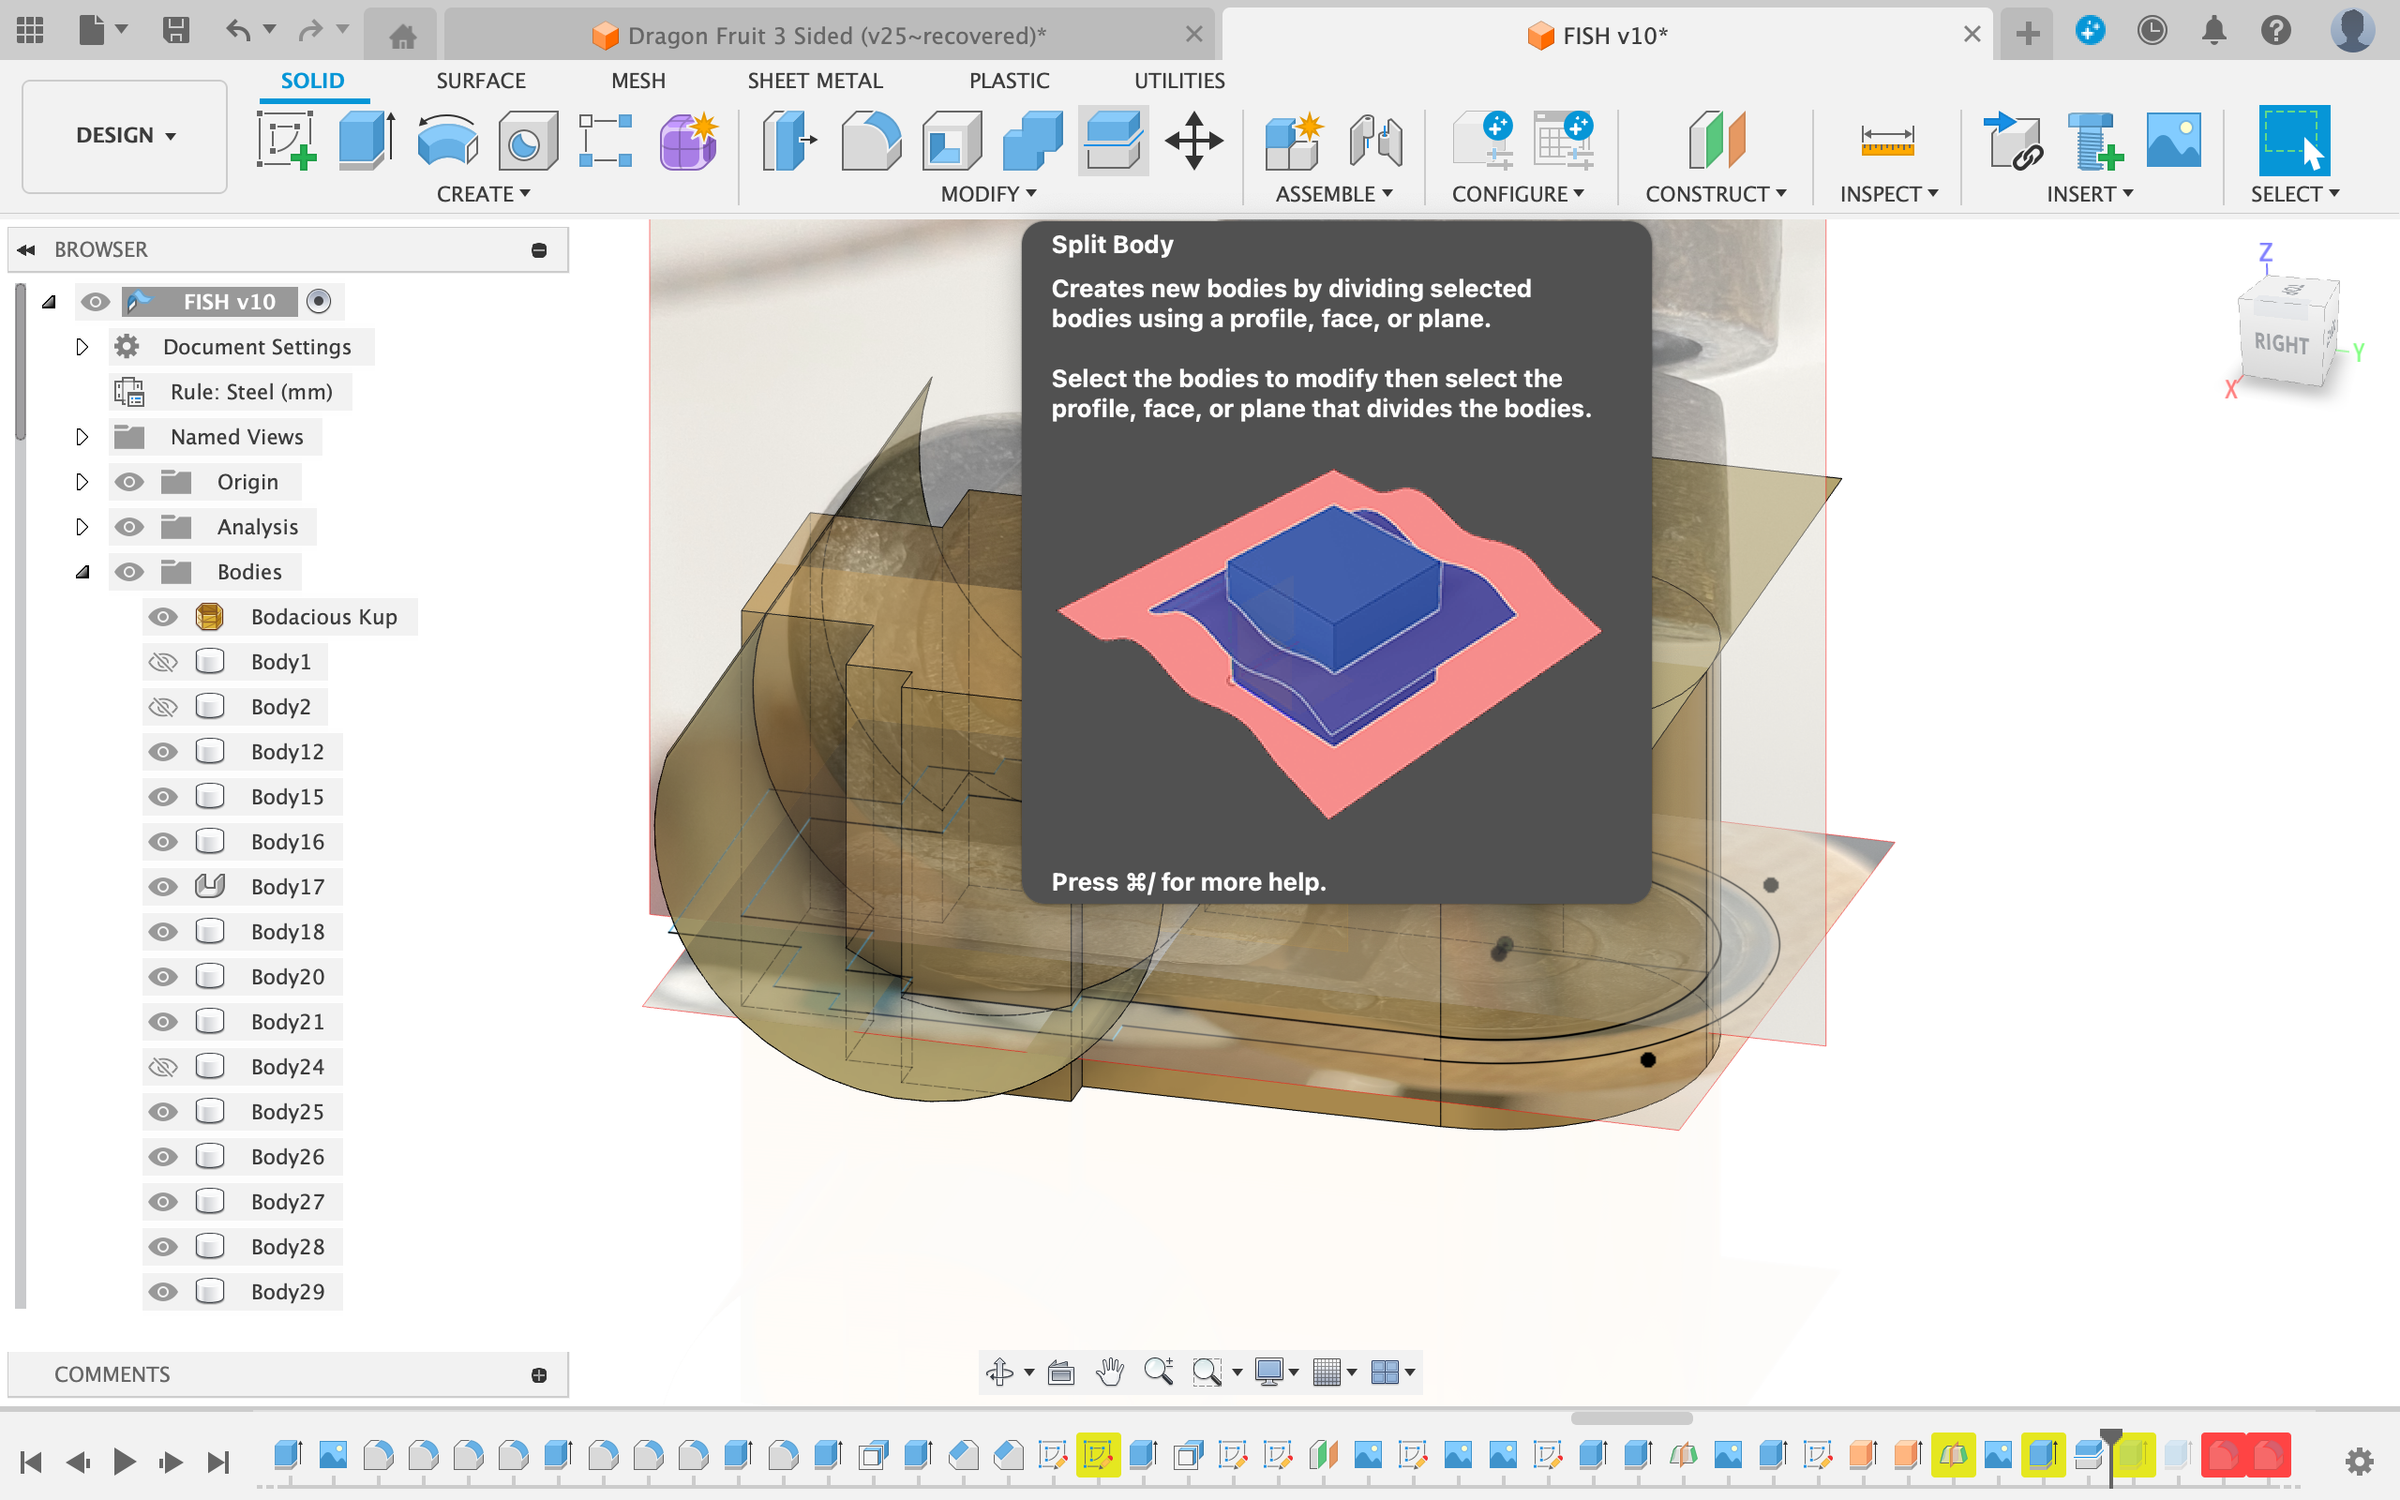Click the Move/Copy arrows icon

coord(1193,140)
